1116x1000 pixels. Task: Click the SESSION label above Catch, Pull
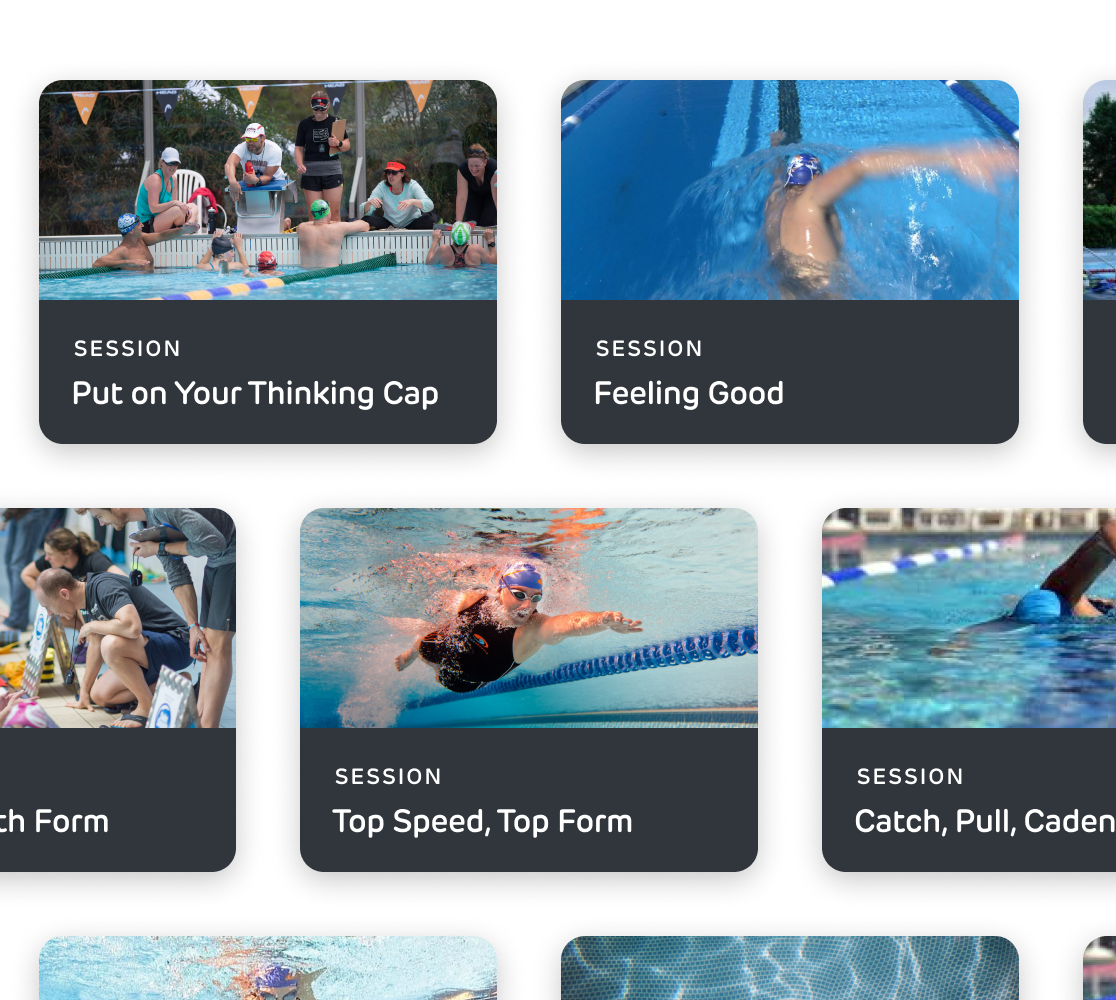point(910,777)
